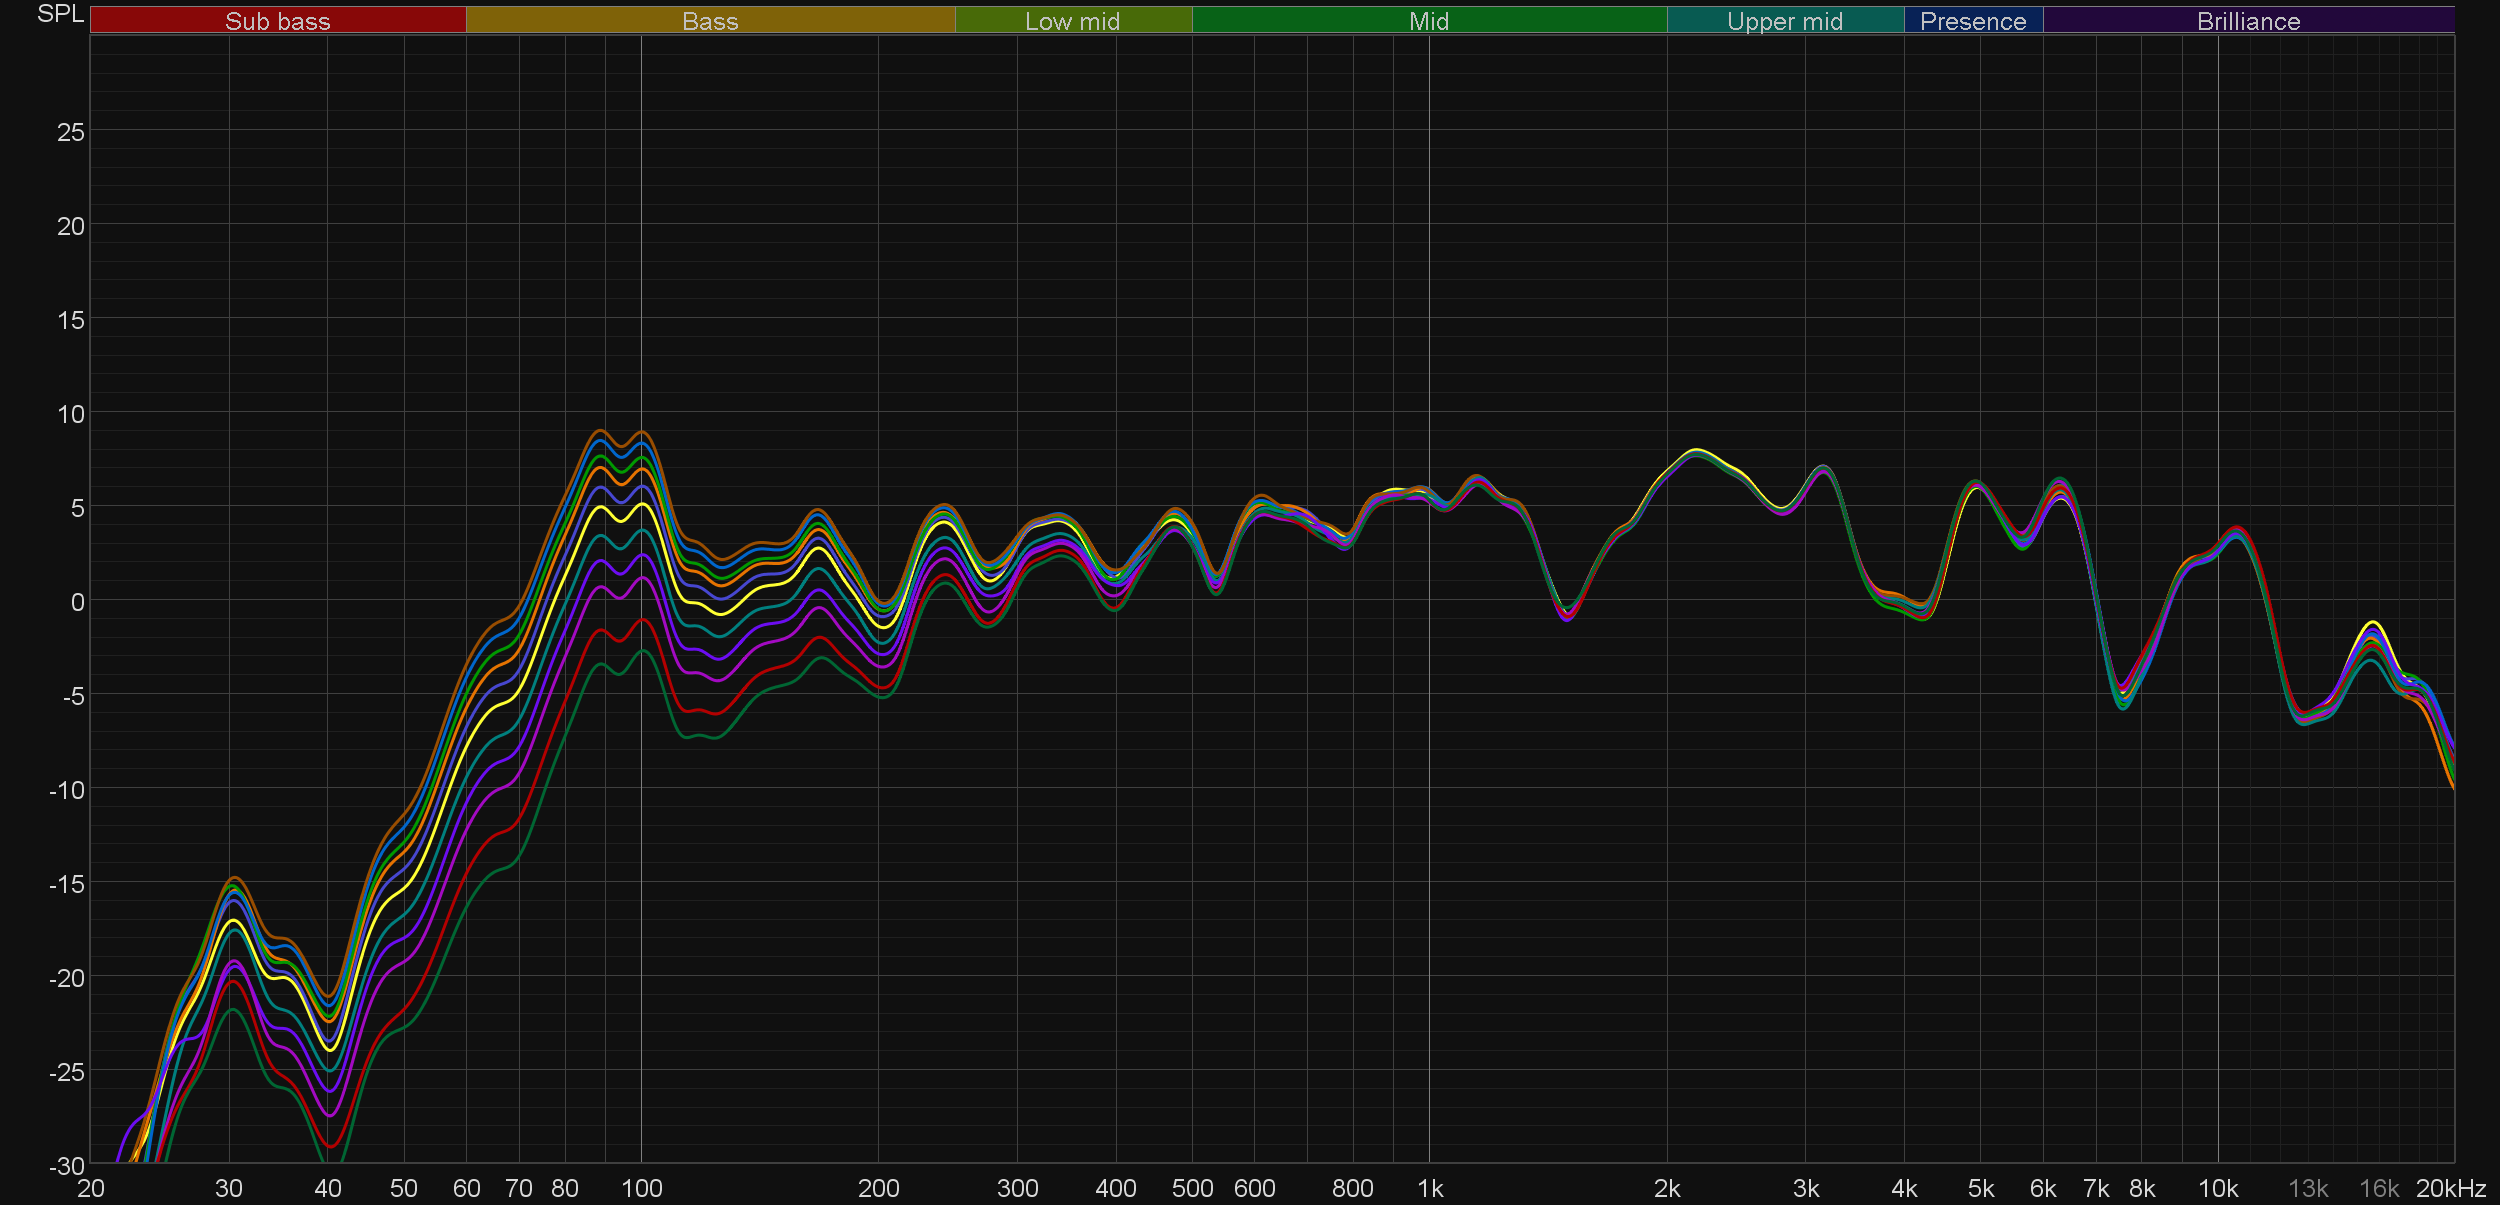Click the 0 dB level label
The width and height of the screenshot is (2500, 1205).
(77, 602)
